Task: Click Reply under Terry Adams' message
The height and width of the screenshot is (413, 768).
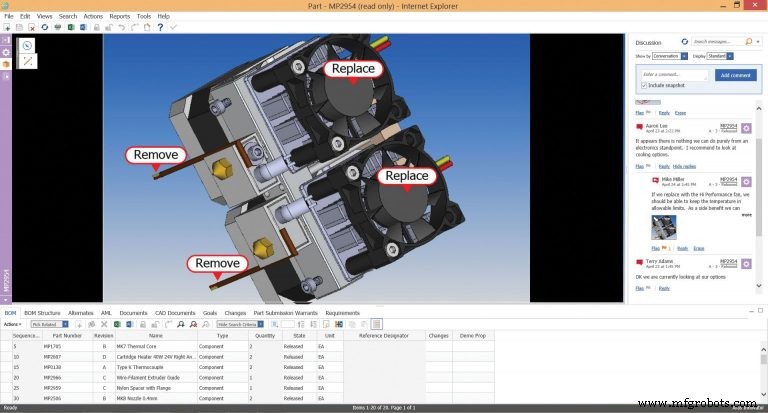Action: pos(664,288)
